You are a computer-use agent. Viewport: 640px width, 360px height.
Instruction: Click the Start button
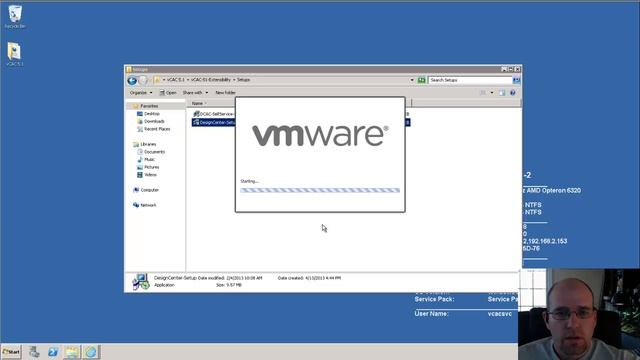(x=11, y=352)
